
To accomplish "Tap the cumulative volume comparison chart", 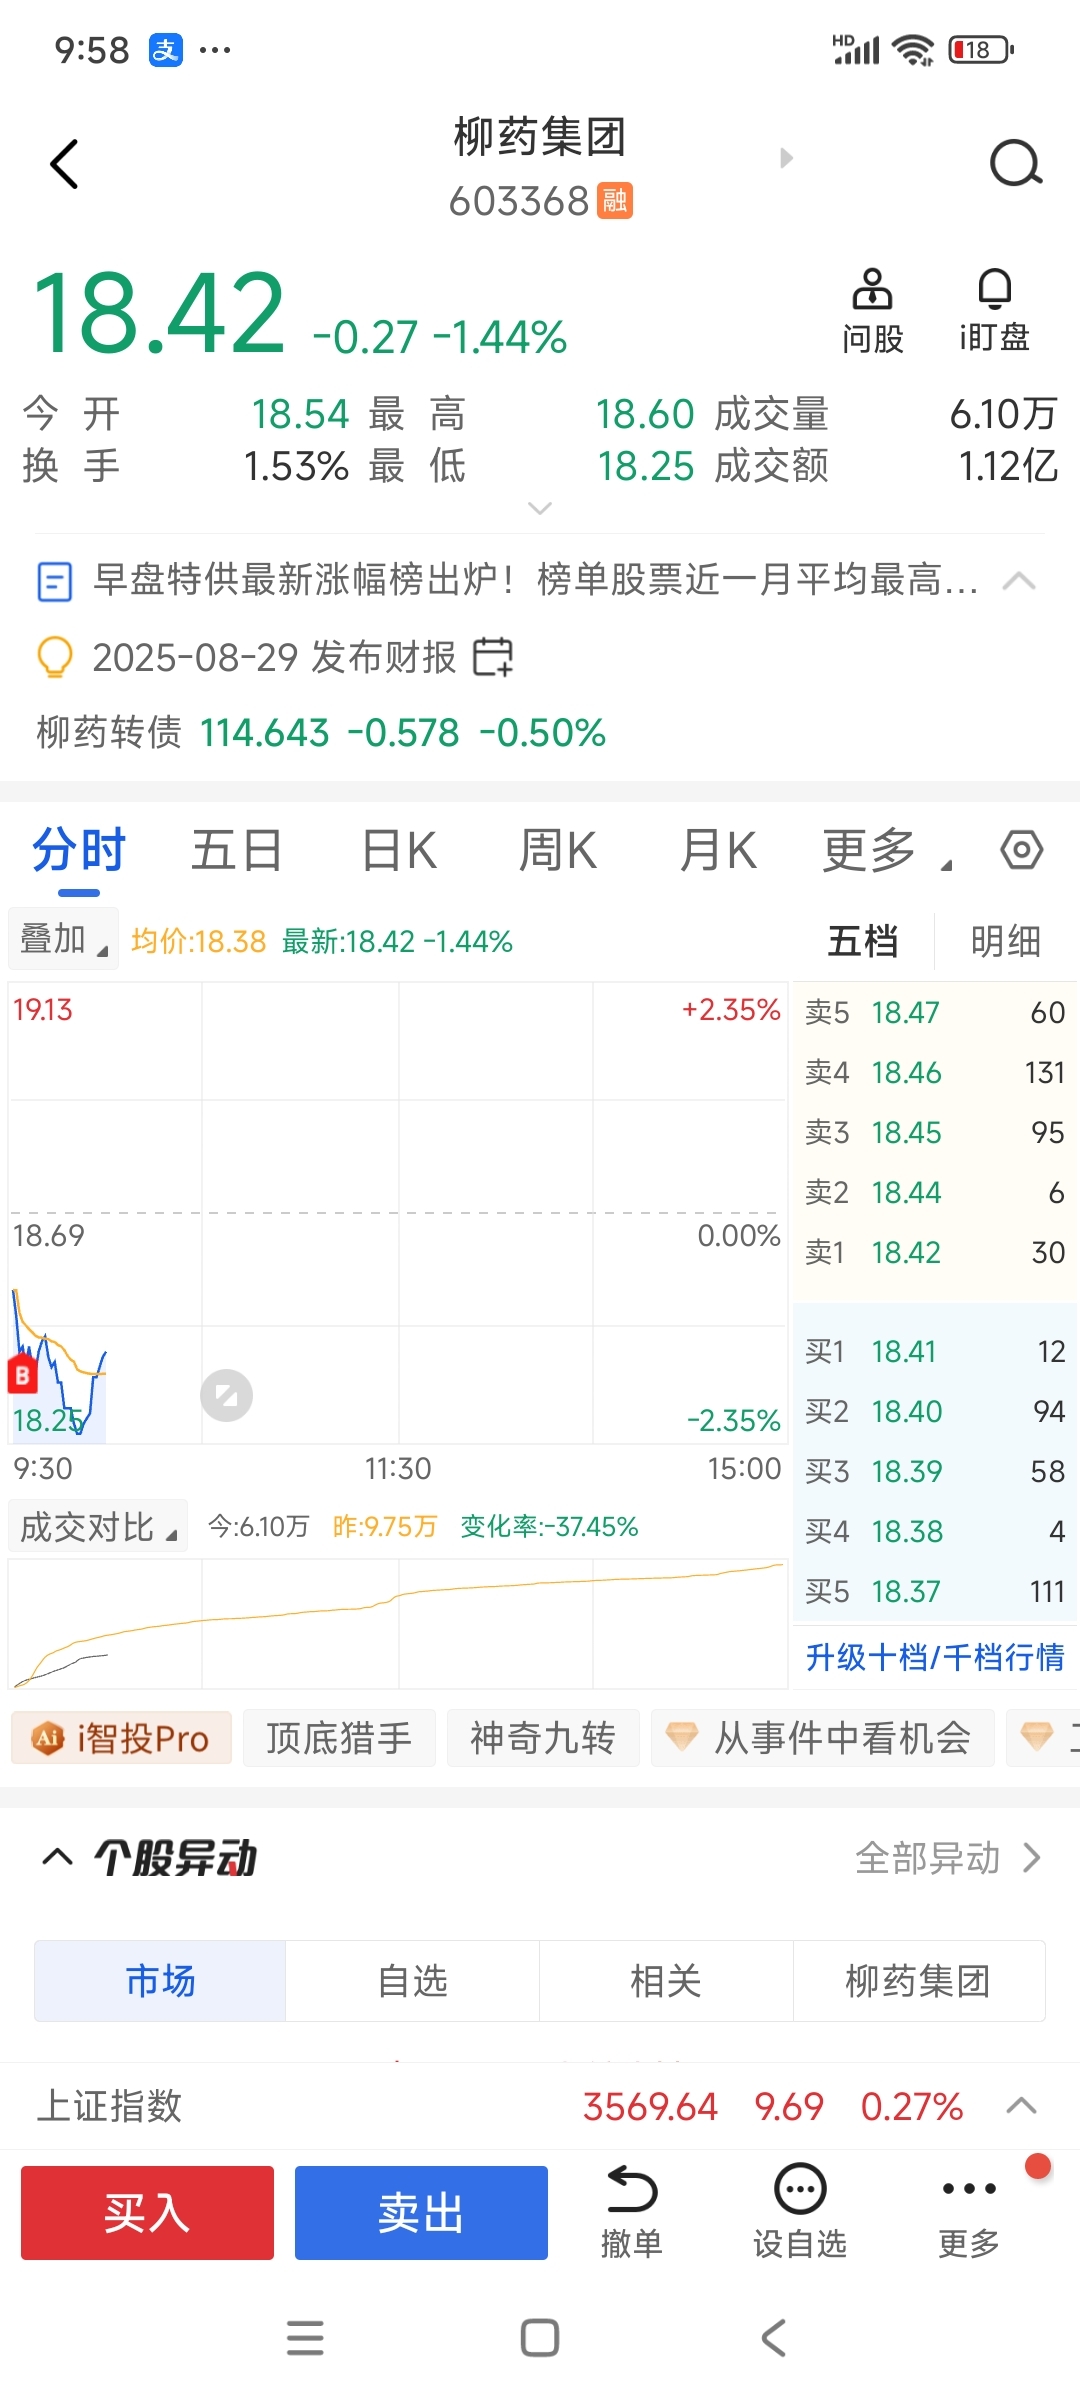I will pyautogui.click(x=398, y=1623).
